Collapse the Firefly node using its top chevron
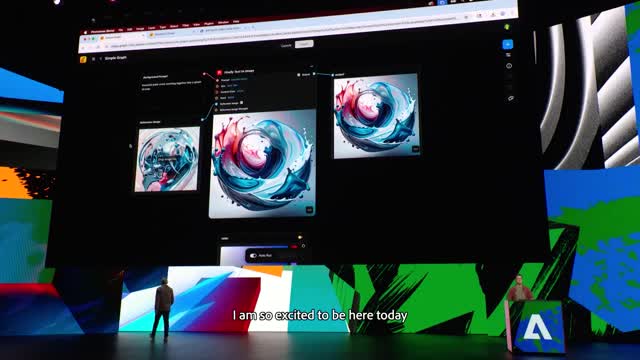This screenshot has height=360, width=640. point(311,66)
